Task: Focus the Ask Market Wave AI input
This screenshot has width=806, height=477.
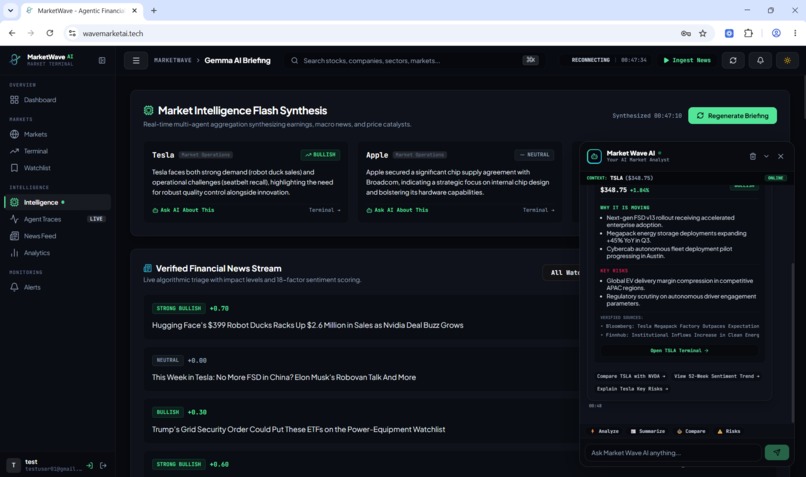Action: click(673, 453)
